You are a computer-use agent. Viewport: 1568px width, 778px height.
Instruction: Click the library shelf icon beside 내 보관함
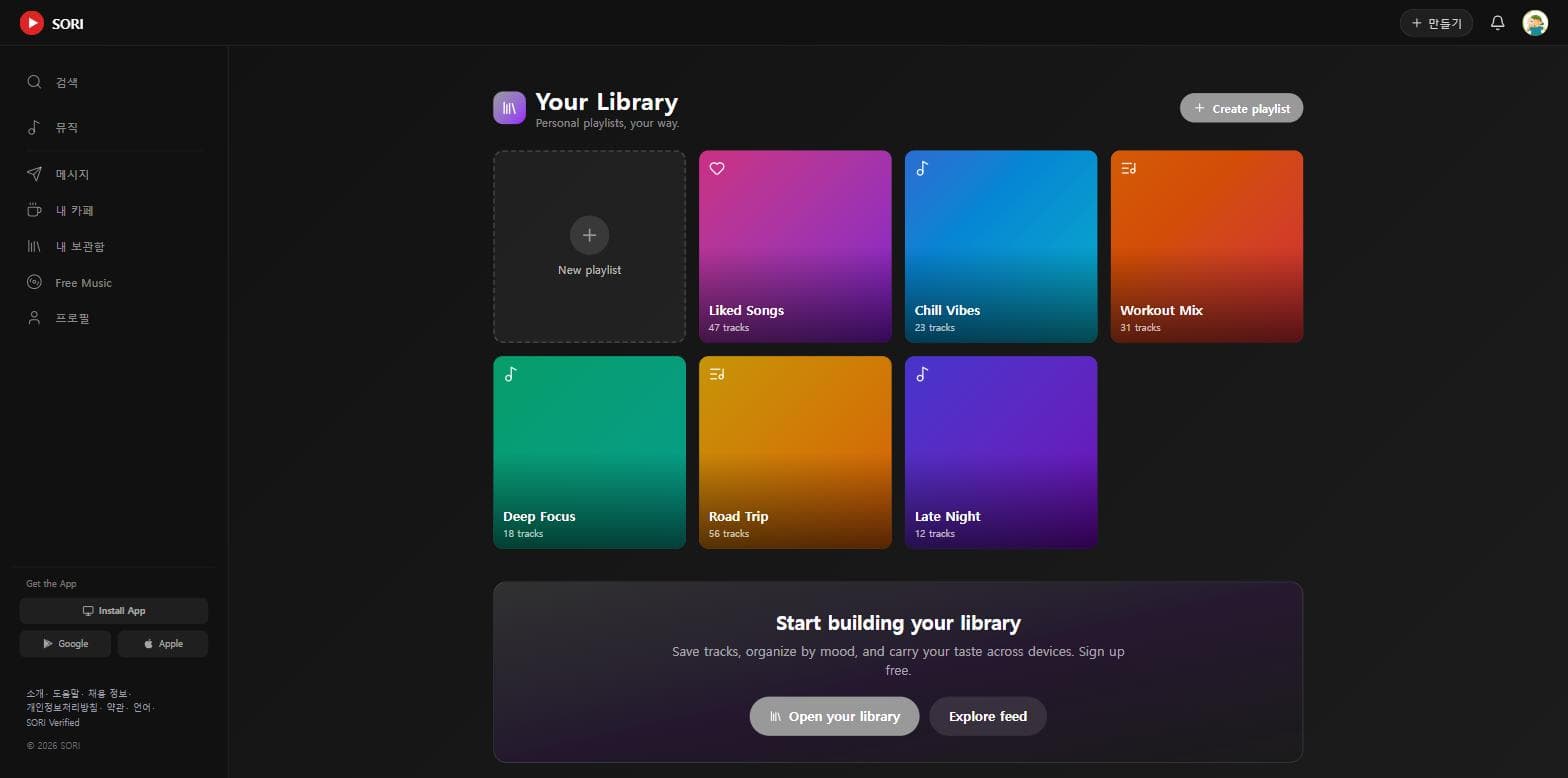pos(34,246)
